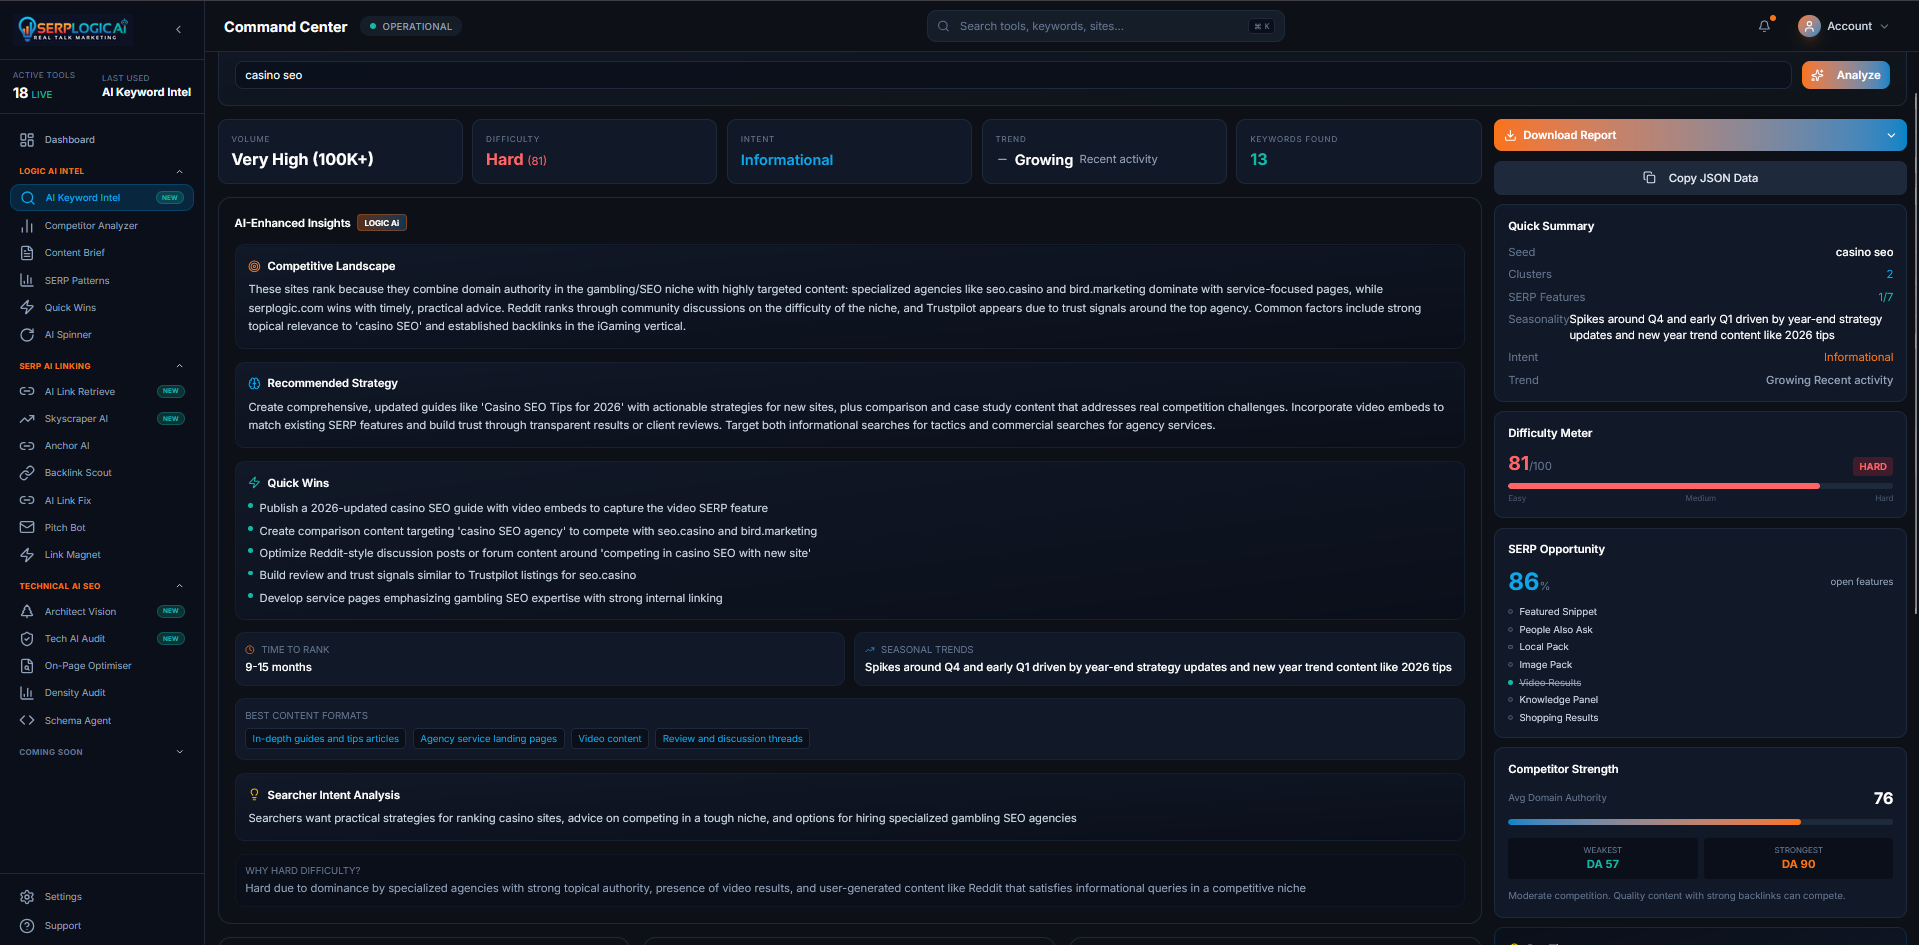Viewport: 1919px width, 945px height.
Task: Click the Download Report button
Action: point(1700,135)
